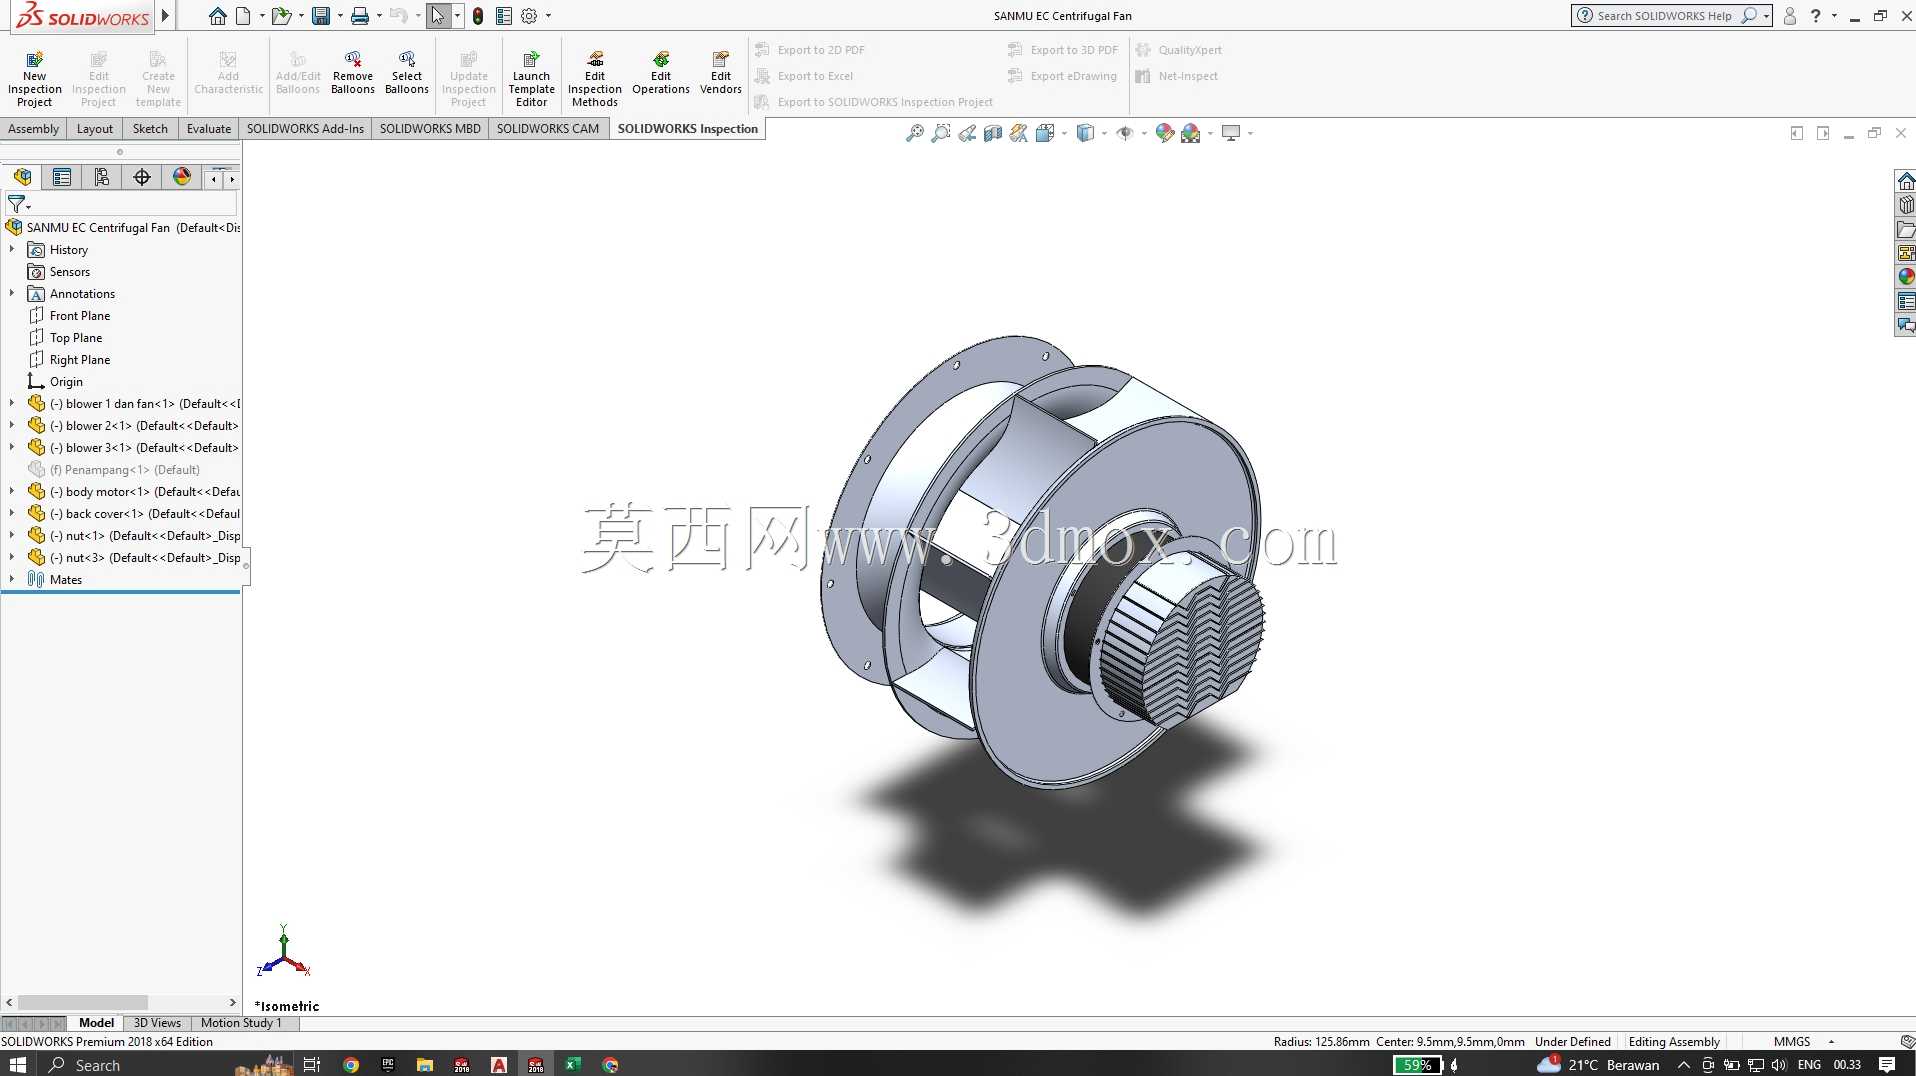
Task: Open SOLIDWORKS Resources task pane icon
Action: [1906, 181]
